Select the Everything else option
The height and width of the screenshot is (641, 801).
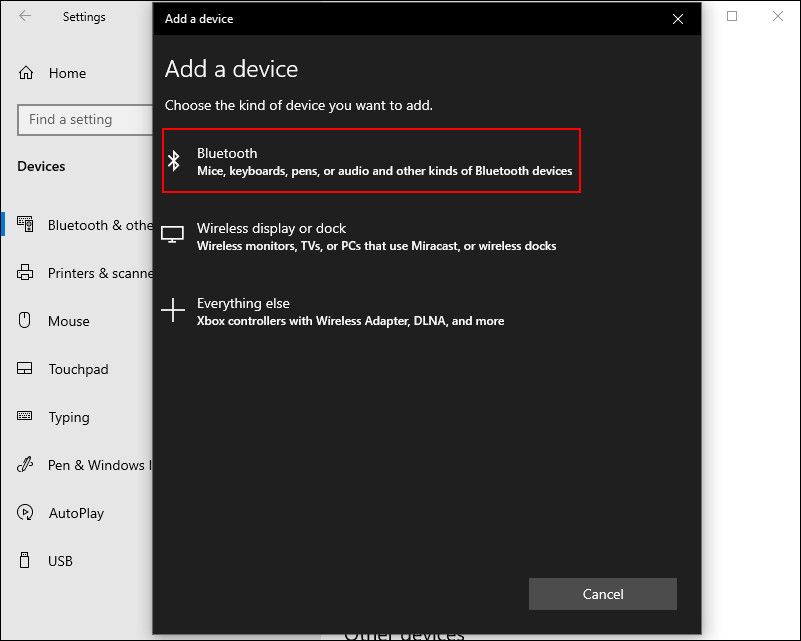click(350, 311)
